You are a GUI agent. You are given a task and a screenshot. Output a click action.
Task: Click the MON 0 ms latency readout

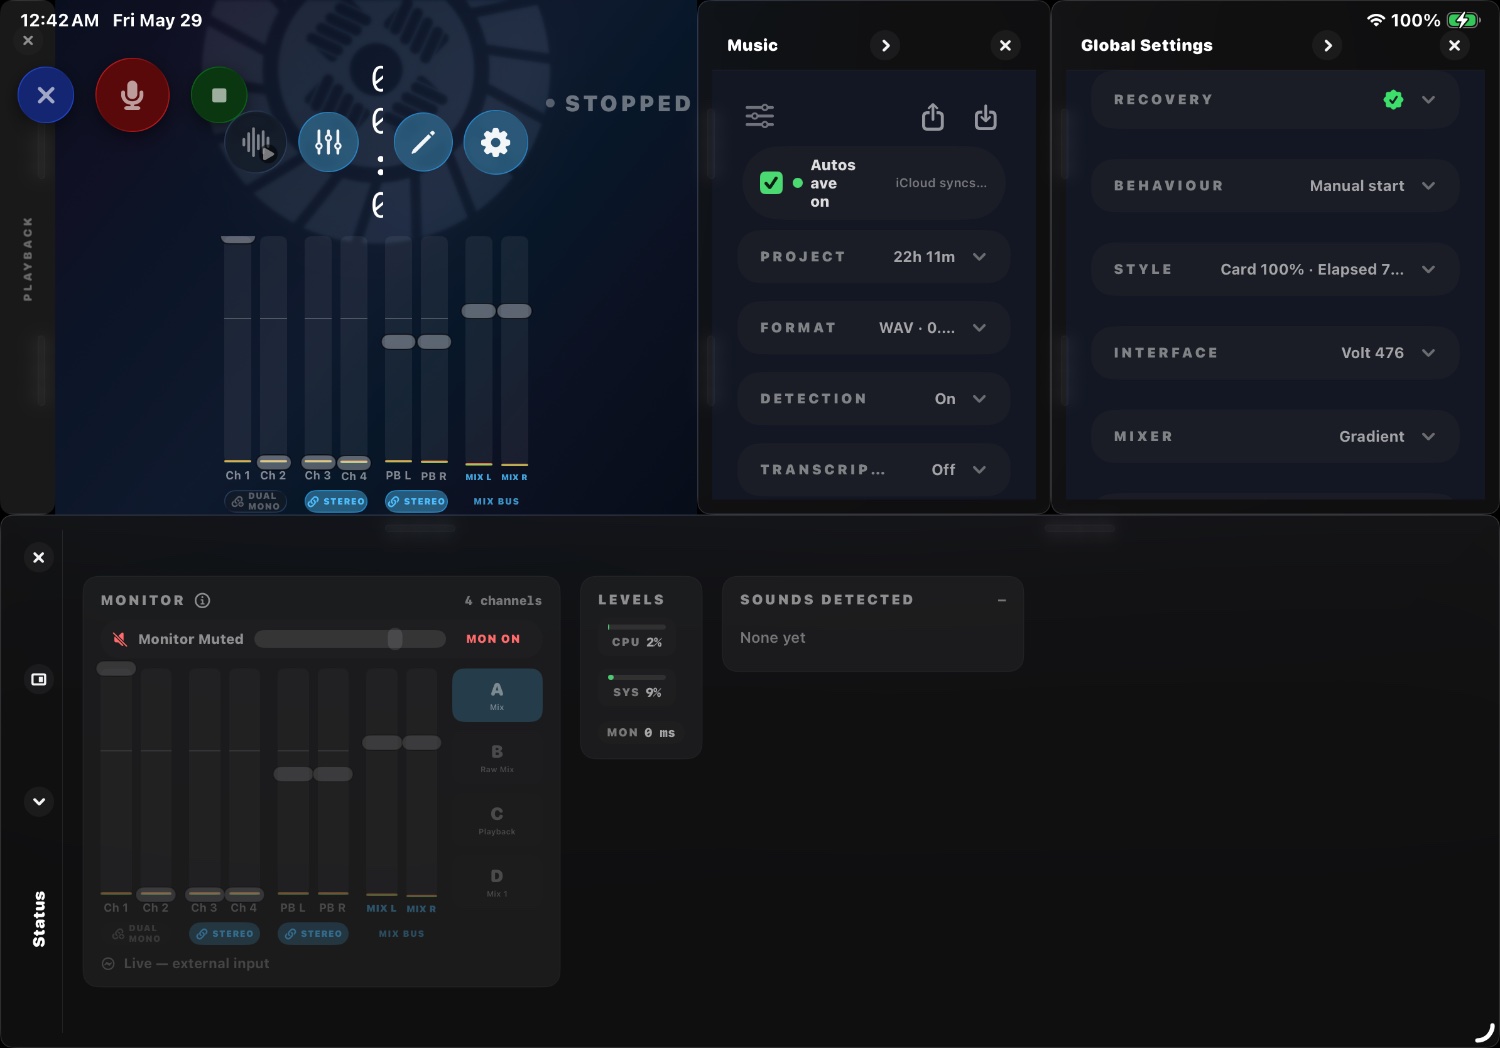coord(641,733)
